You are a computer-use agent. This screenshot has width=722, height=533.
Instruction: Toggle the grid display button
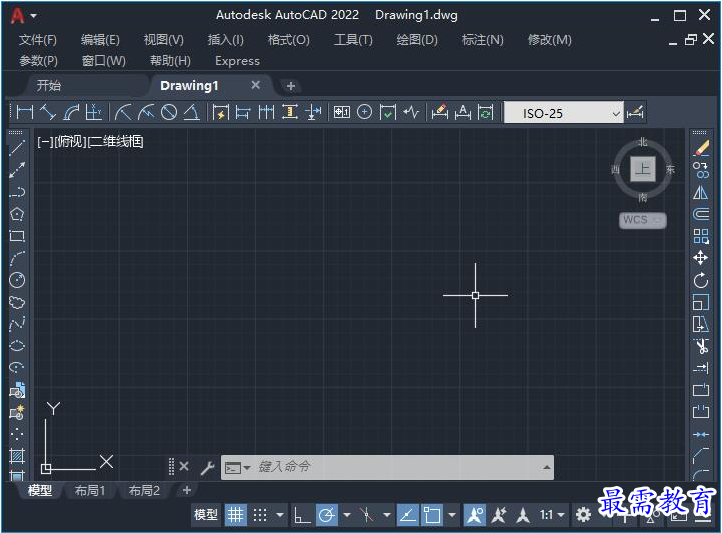pyautogui.click(x=236, y=515)
